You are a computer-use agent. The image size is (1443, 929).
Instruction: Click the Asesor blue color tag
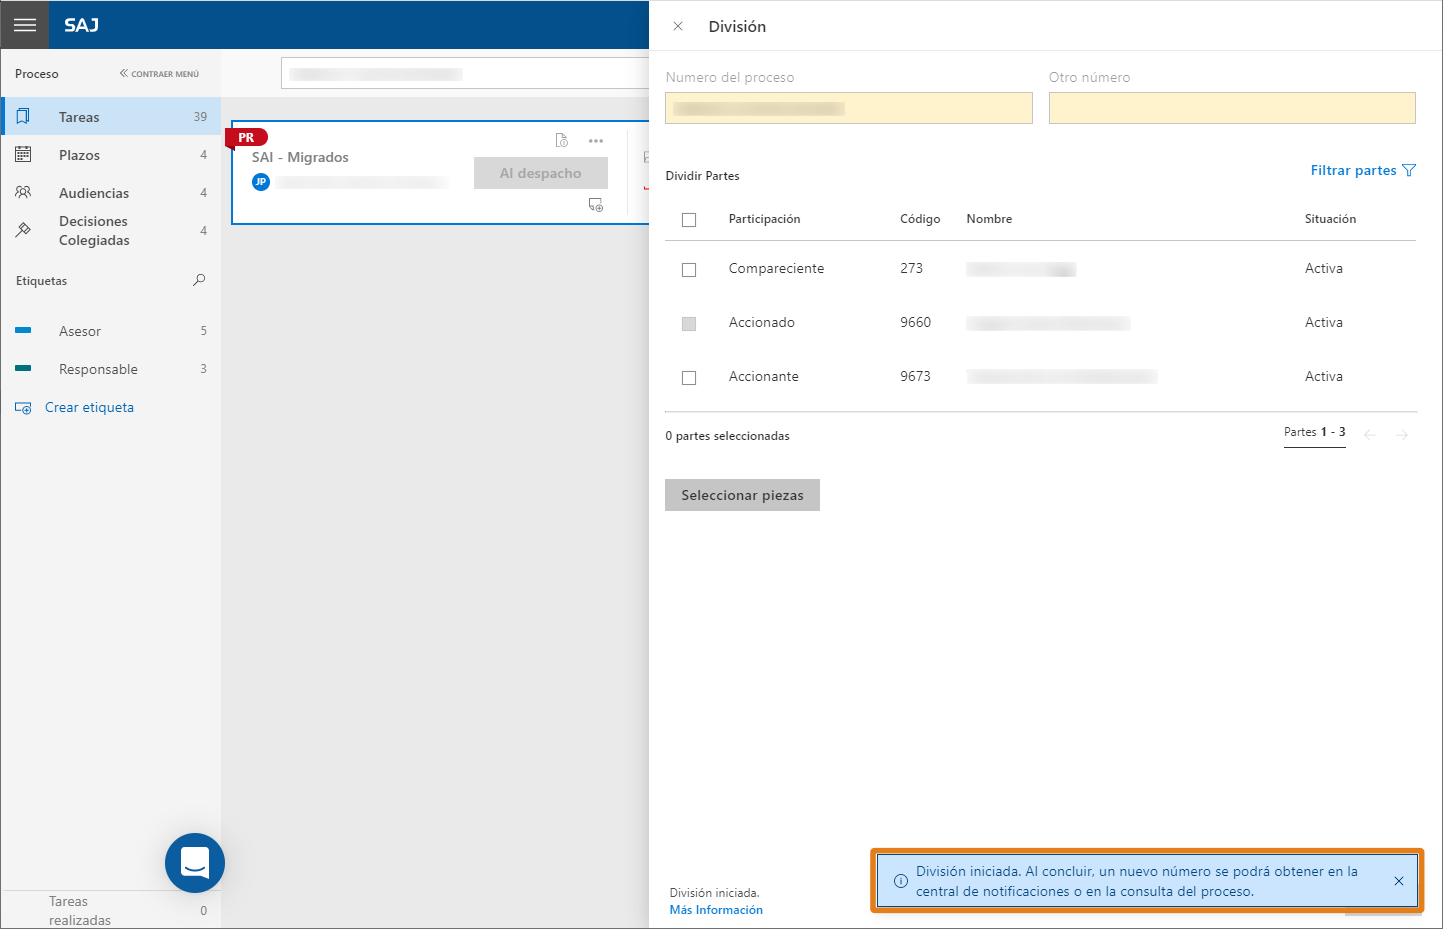pos(23,330)
